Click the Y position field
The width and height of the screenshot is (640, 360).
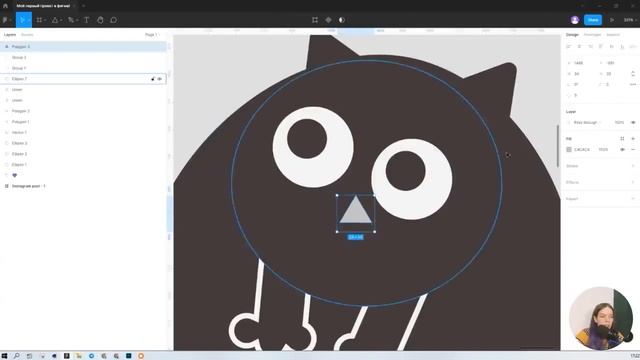(613, 63)
